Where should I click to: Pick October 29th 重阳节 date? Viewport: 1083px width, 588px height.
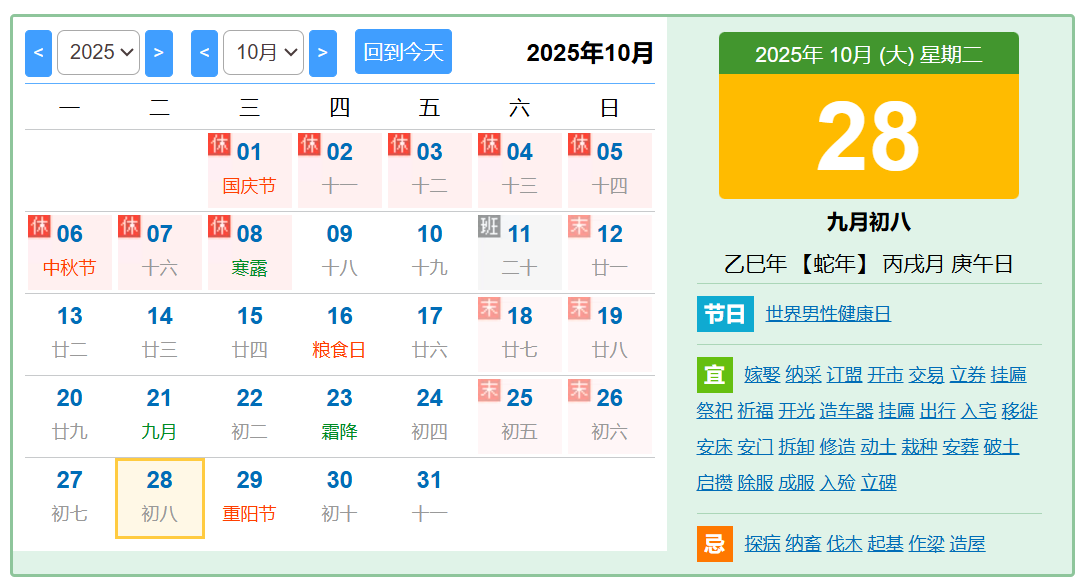[x=249, y=497]
